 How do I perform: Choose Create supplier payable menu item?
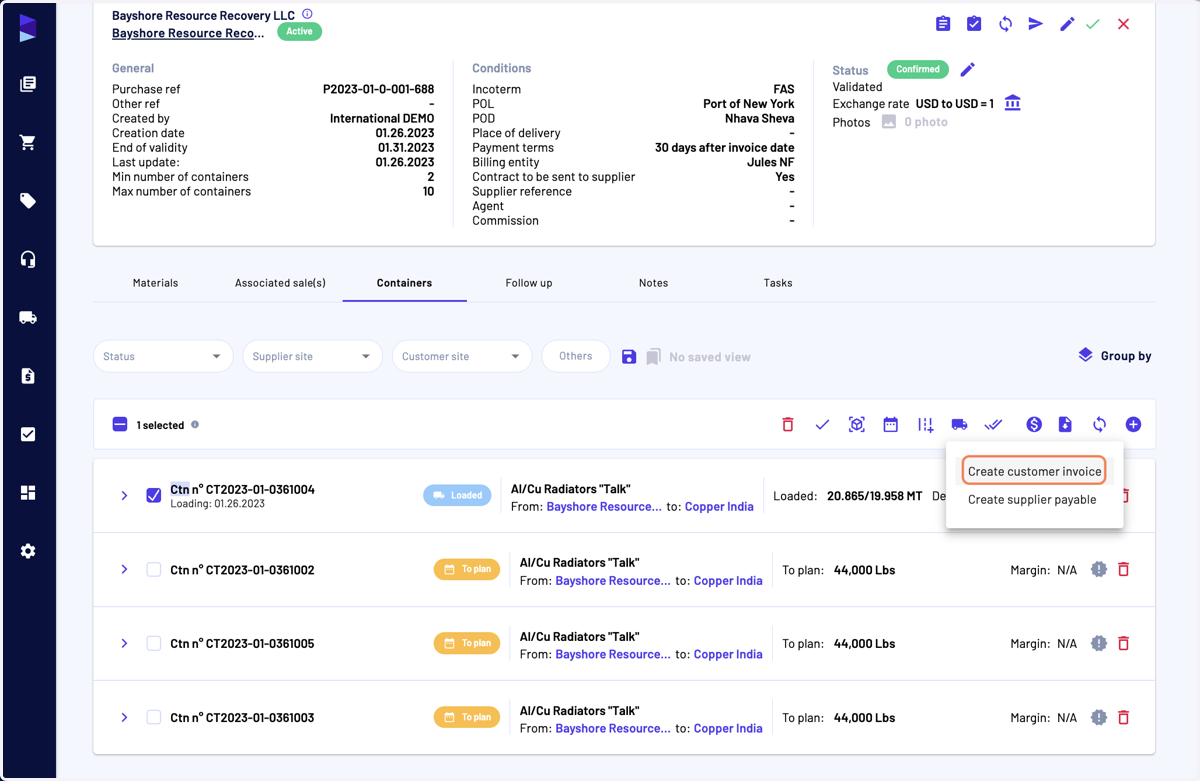1034,499
